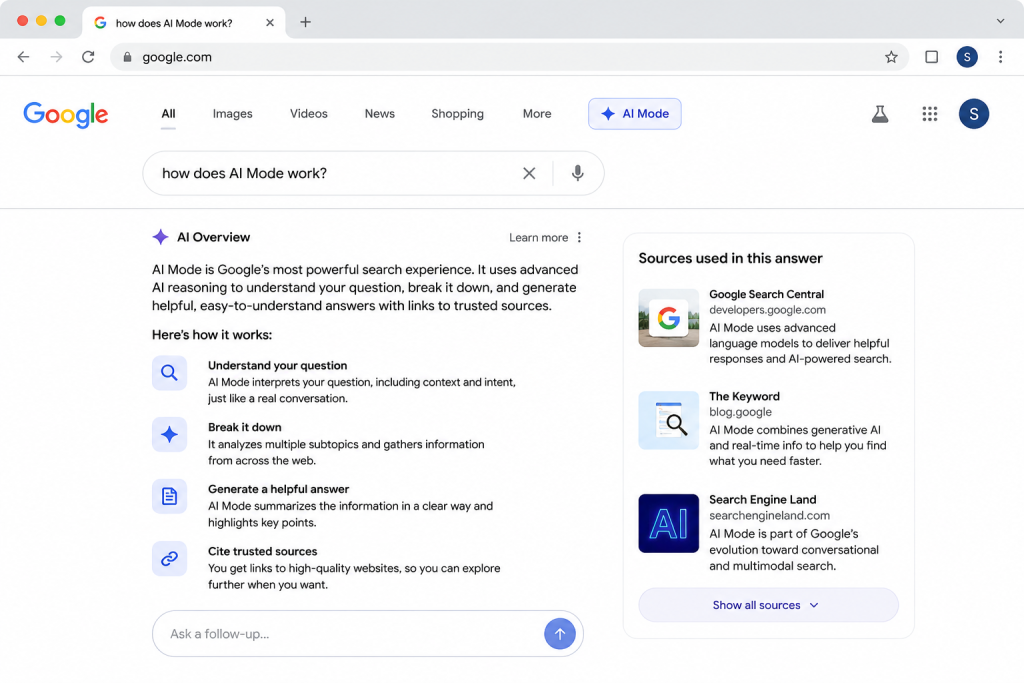
Task: Click the 'Break it down' heading
Action: tap(244, 427)
